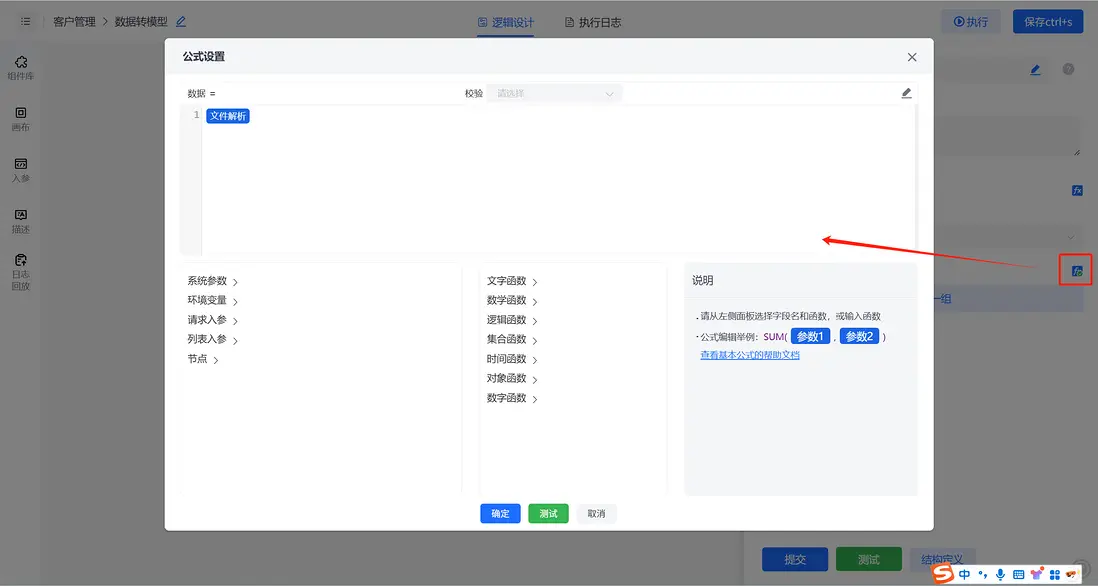Switch to the 执行日志 tab
The image size is (1098, 586).
tap(592, 22)
